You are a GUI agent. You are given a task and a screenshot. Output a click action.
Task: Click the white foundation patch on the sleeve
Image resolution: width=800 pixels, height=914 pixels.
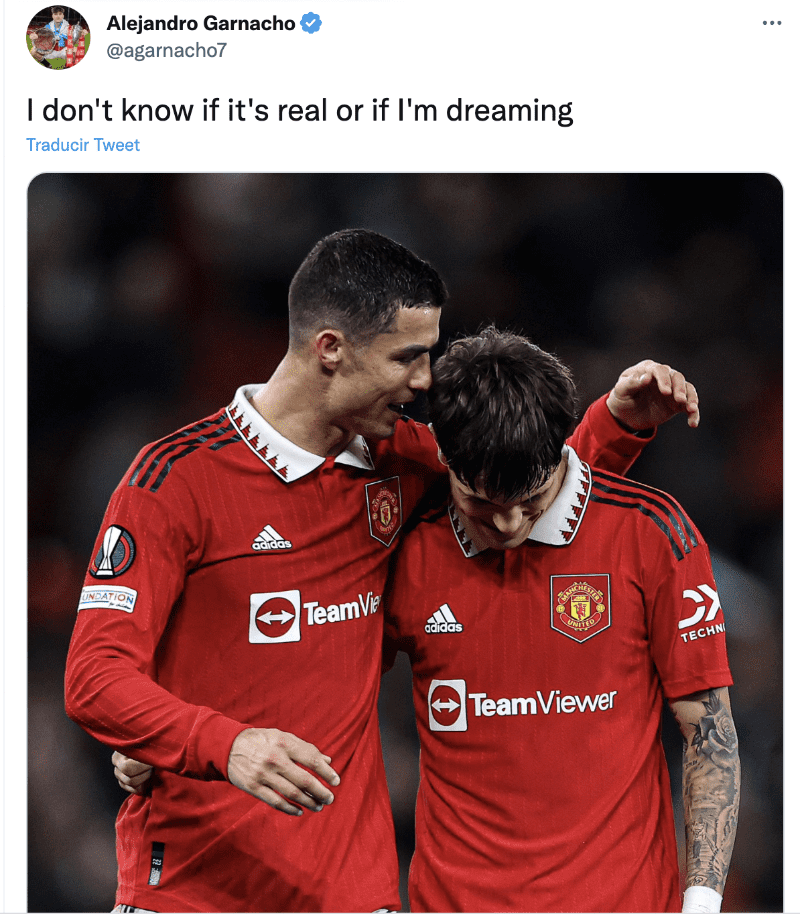tap(108, 599)
